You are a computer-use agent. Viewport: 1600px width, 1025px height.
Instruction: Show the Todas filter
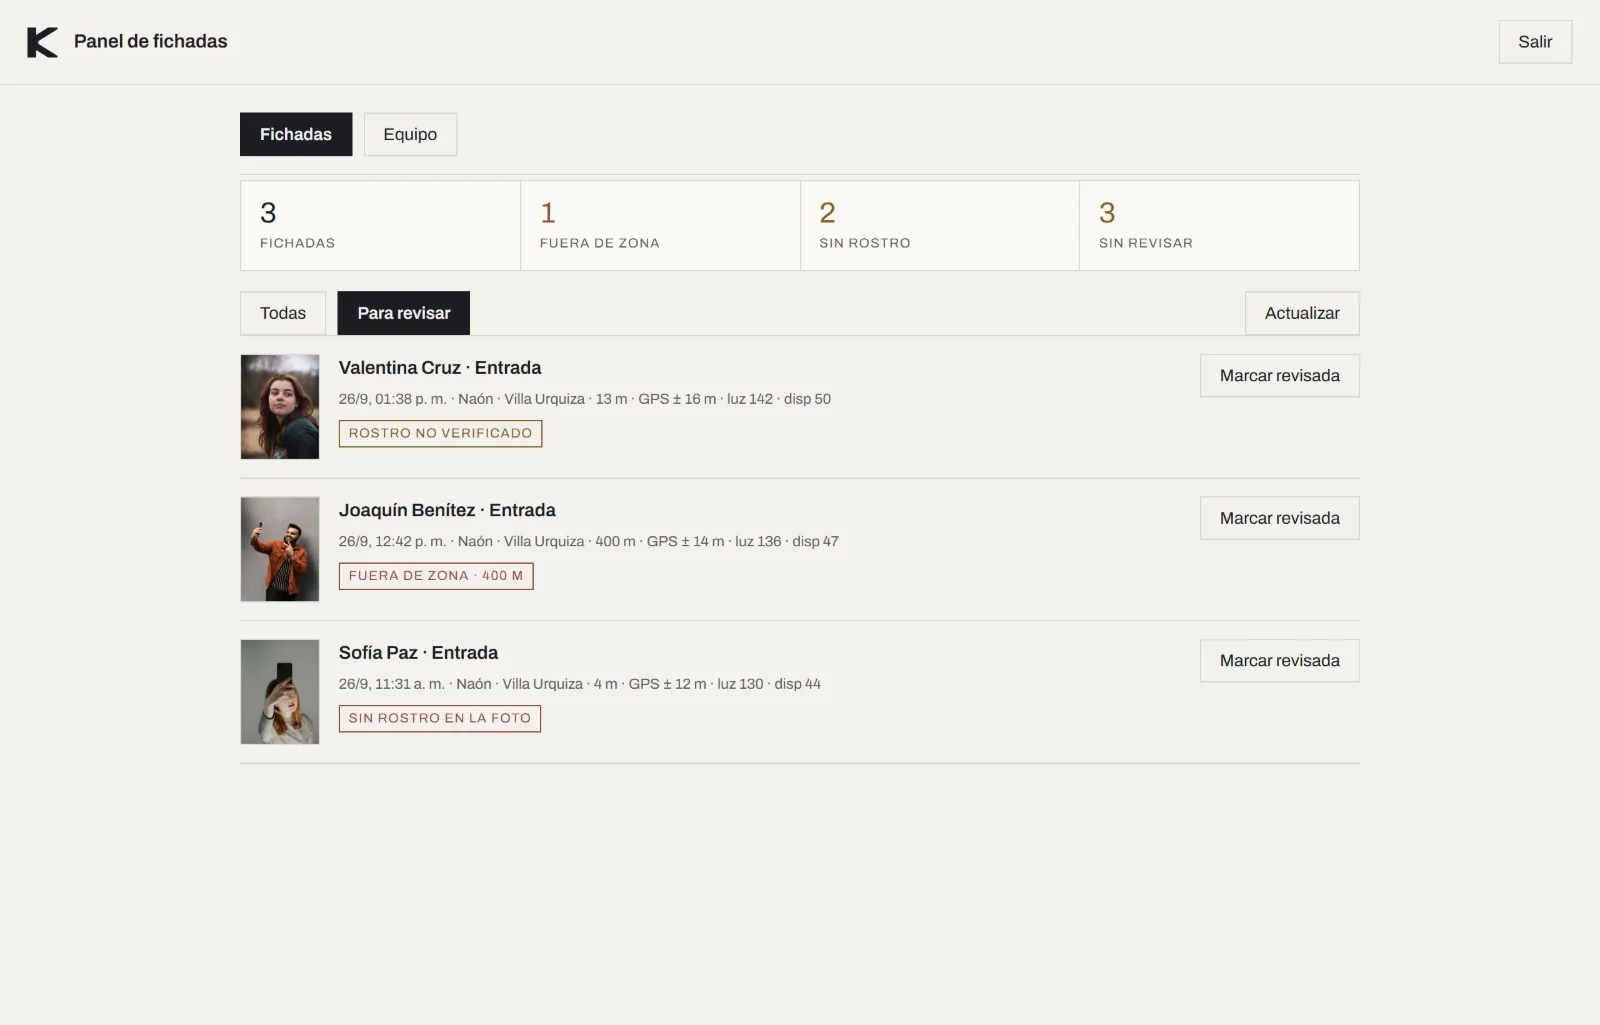(x=283, y=313)
